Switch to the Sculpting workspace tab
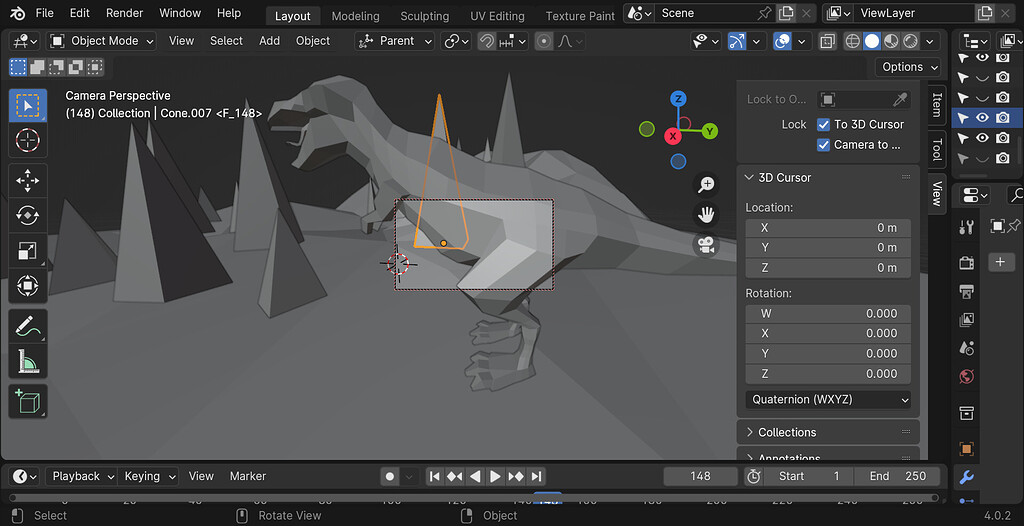This screenshot has width=1024, height=526. pos(424,16)
